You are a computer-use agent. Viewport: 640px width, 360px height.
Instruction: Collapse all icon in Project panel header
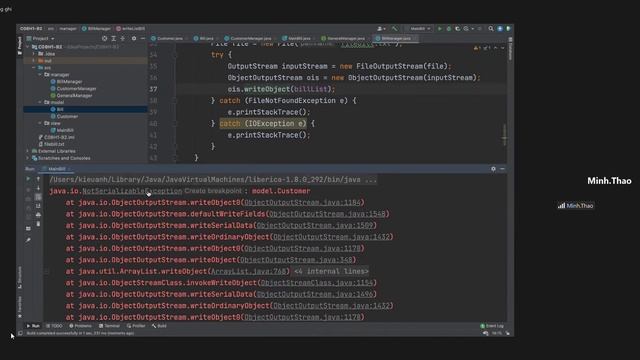(122, 38)
